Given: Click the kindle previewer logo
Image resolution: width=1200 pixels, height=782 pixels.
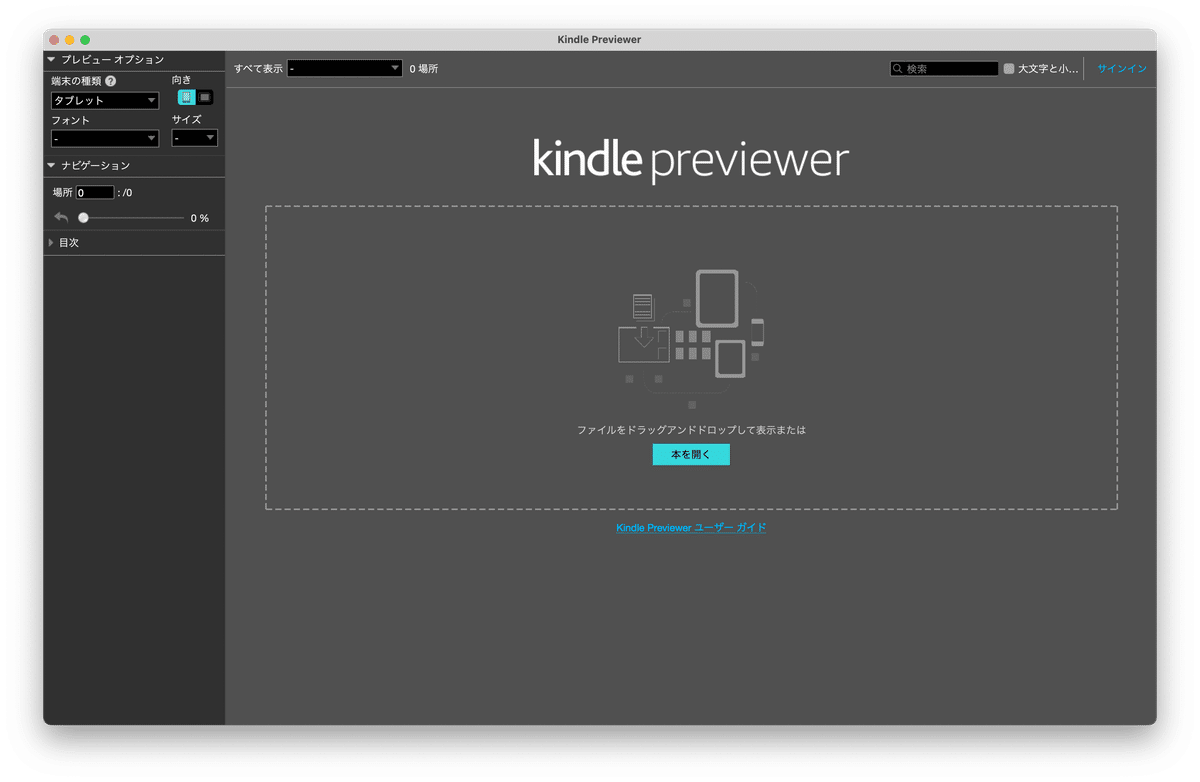Looking at the screenshot, I should (x=691, y=159).
